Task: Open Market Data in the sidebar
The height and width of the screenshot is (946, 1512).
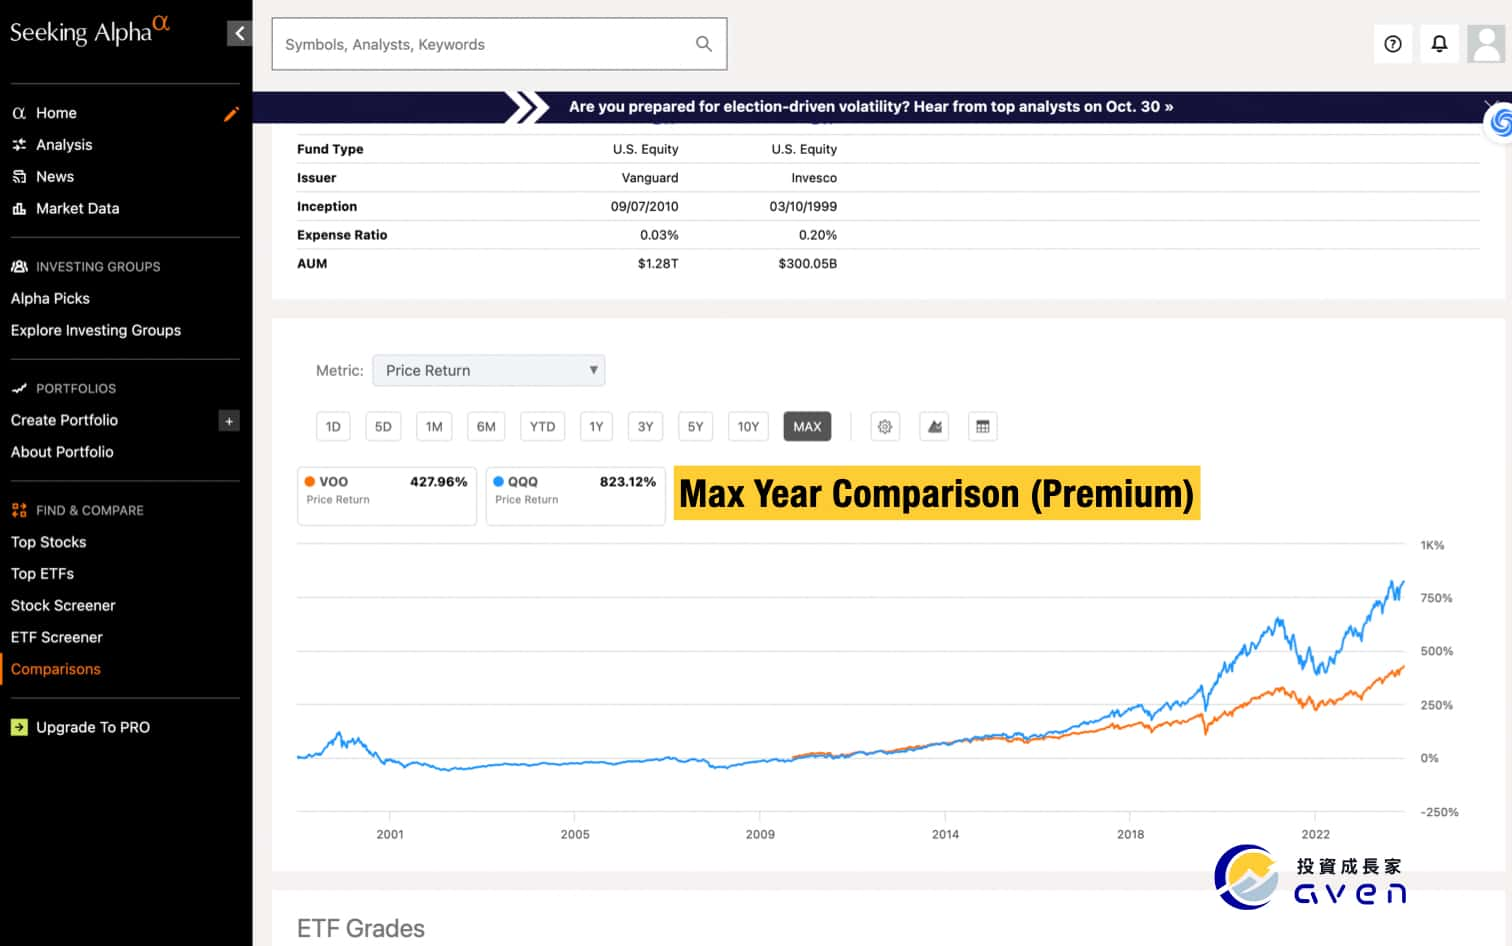Action: 77,208
